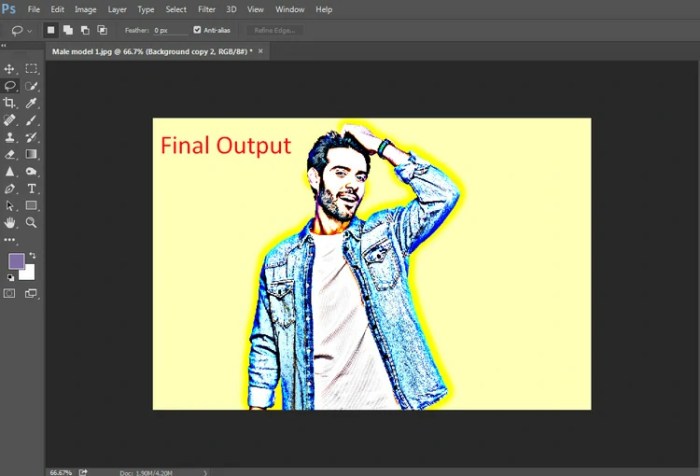Toggle the Anti-alias checkbox
This screenshot has height=476, width=700.
(x=197, y=30)
